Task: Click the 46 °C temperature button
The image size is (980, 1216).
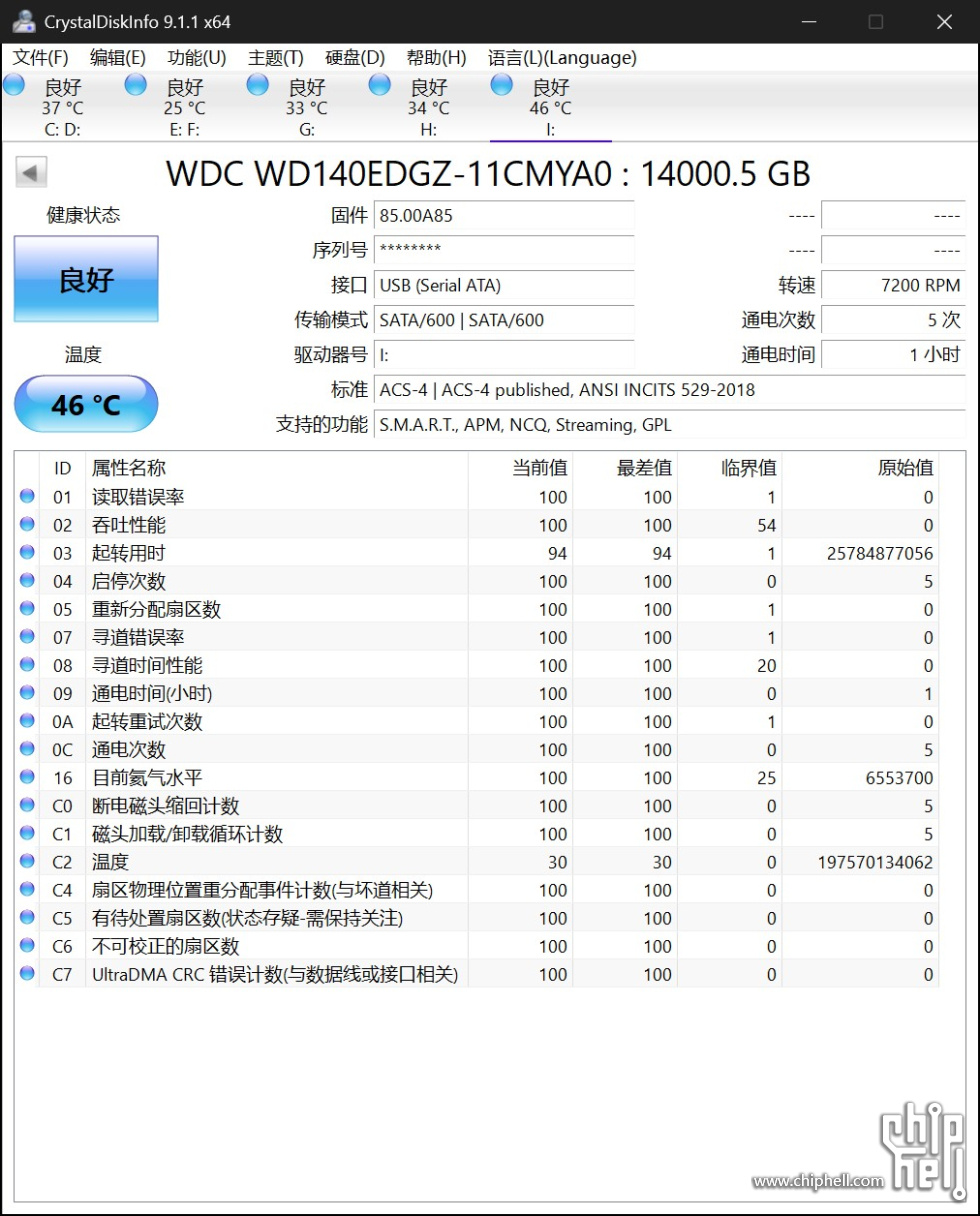Action: tap(86, 404)
